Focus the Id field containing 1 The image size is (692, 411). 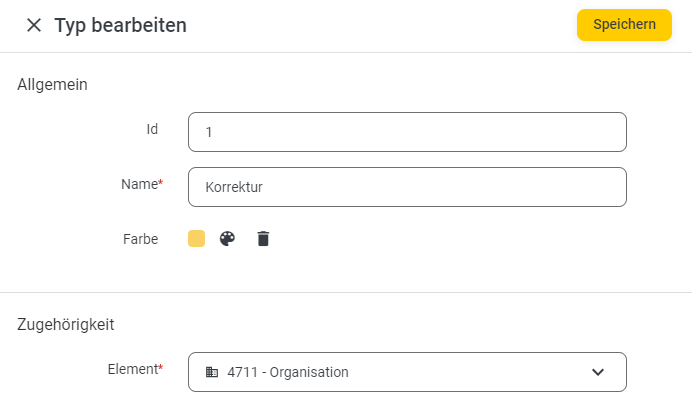pos(407,132)
